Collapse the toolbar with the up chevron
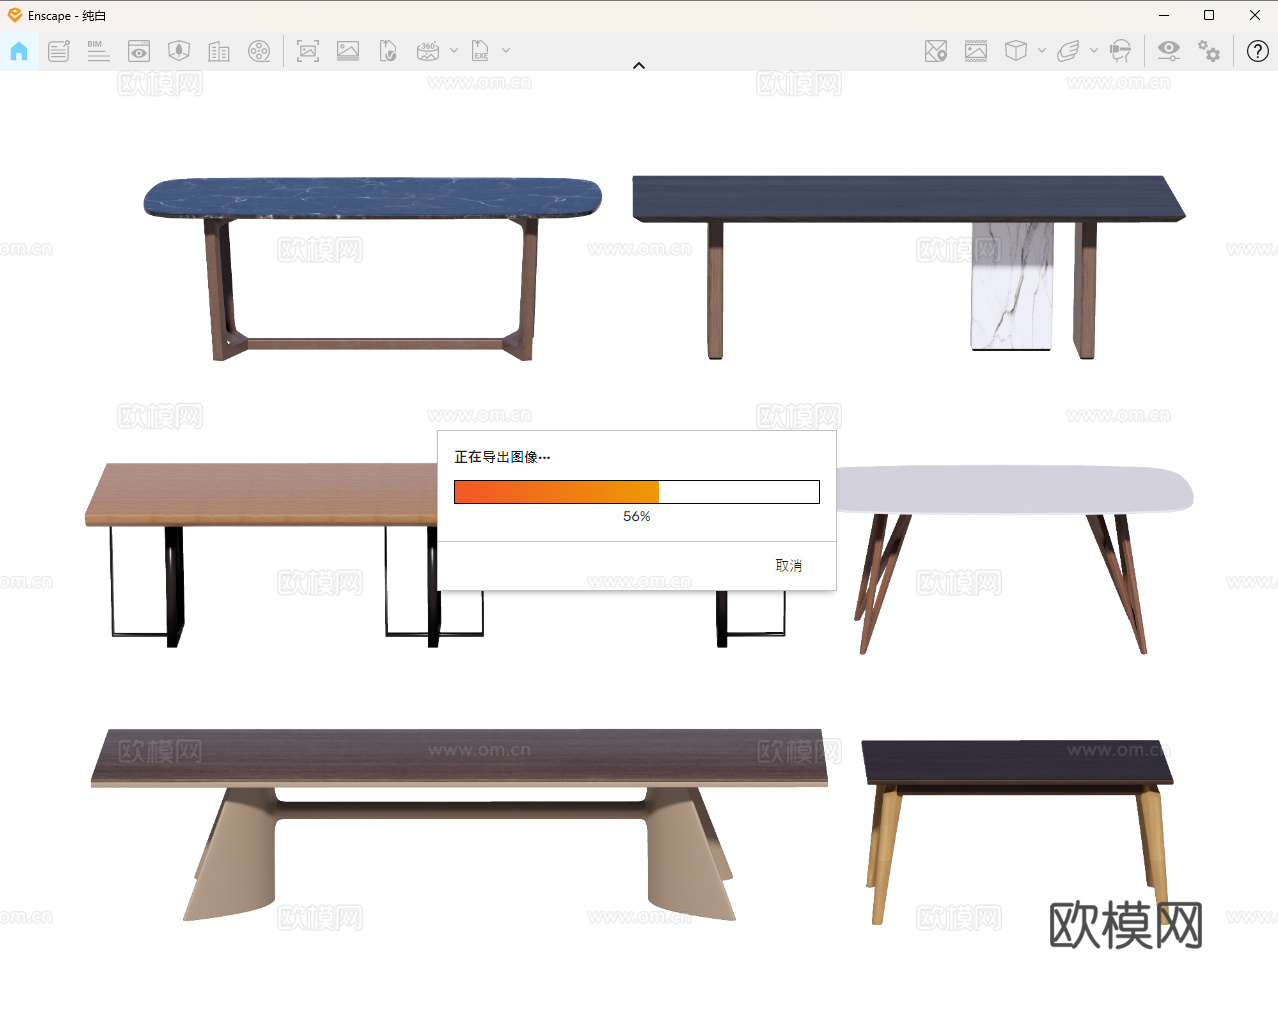The width and height of the screenshot is (1278, 1031). [639, 66]
